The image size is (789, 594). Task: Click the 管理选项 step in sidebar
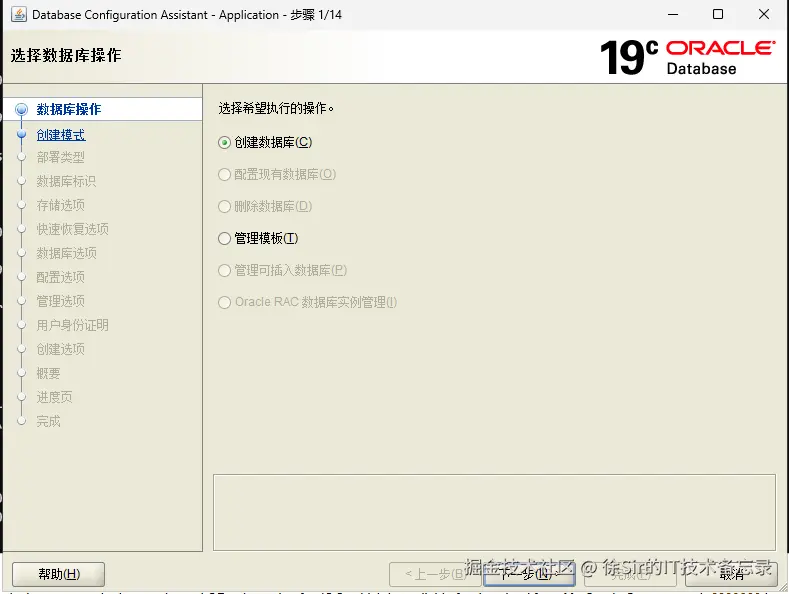60,301
